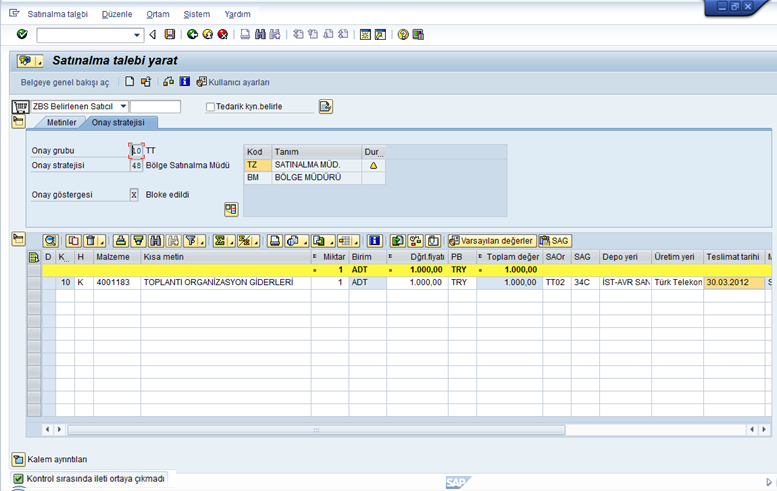Screen dimensions: 777x491
Task: Expand the Kalem ayrıntıları section
Action: [x=18, y=459]
